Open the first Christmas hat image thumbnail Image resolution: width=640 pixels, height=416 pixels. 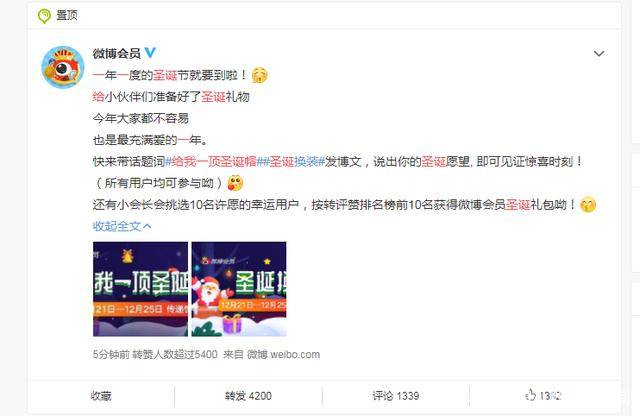click(x=140, y=289)
